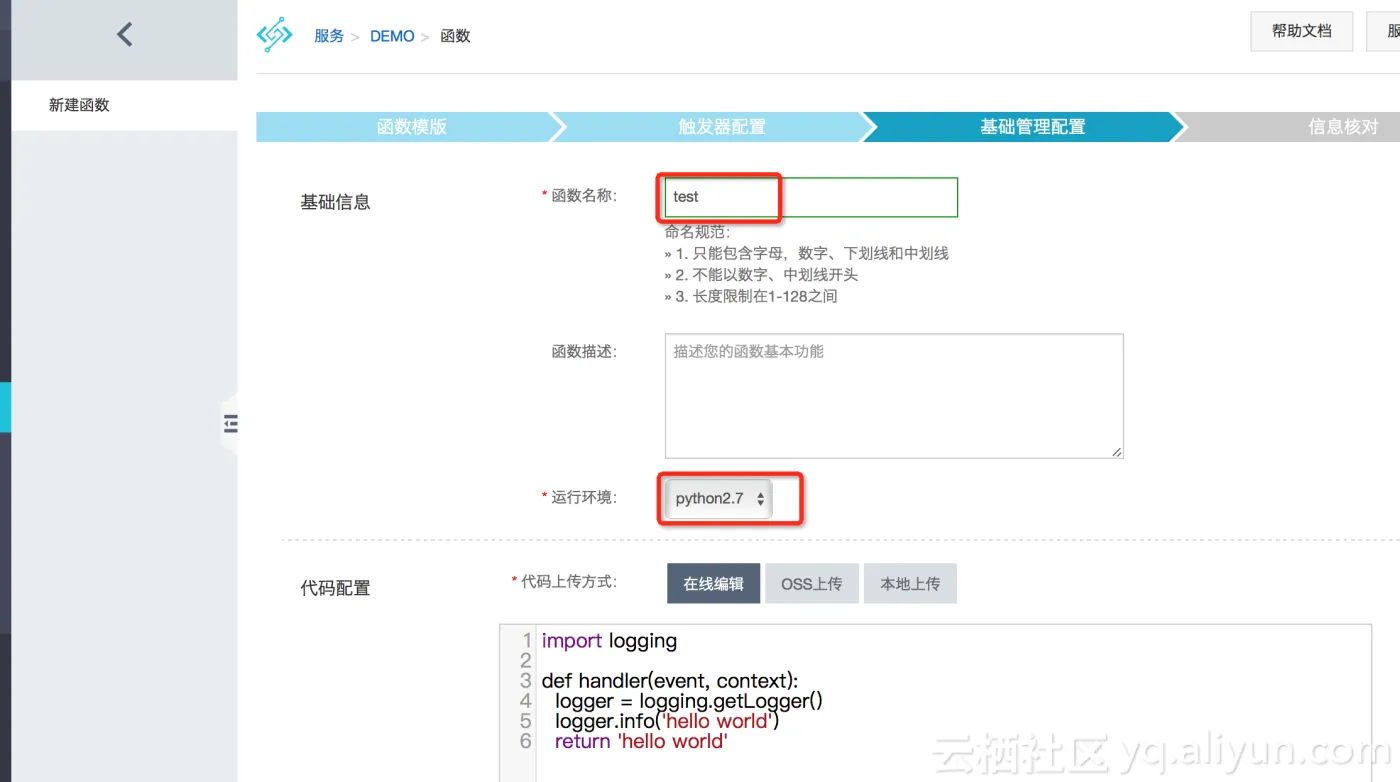Screen dimensions: 1400x782
Task: Open the 服务 breadcrumb link
Action: point(329,36)
